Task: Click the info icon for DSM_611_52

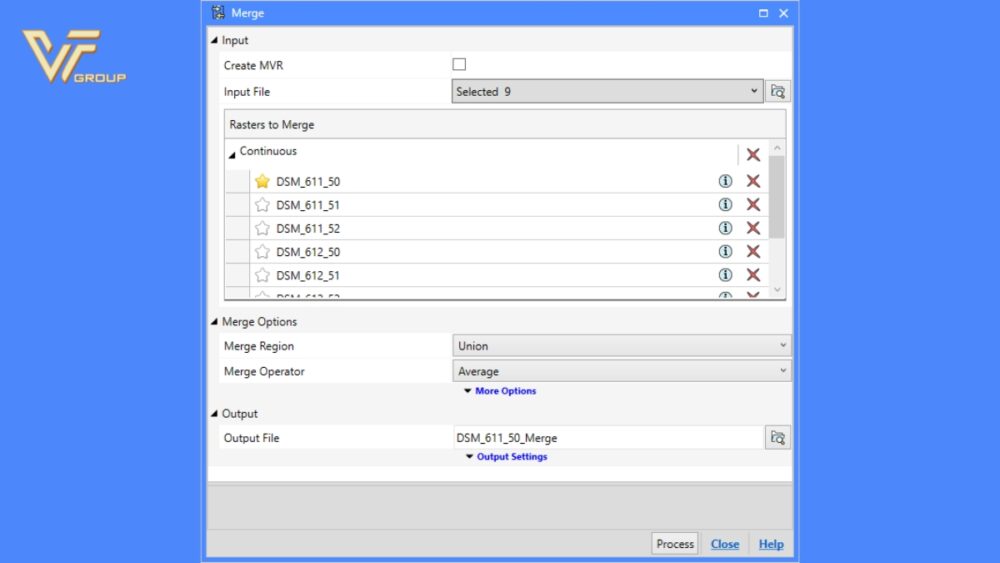Action: click(725, 228)
